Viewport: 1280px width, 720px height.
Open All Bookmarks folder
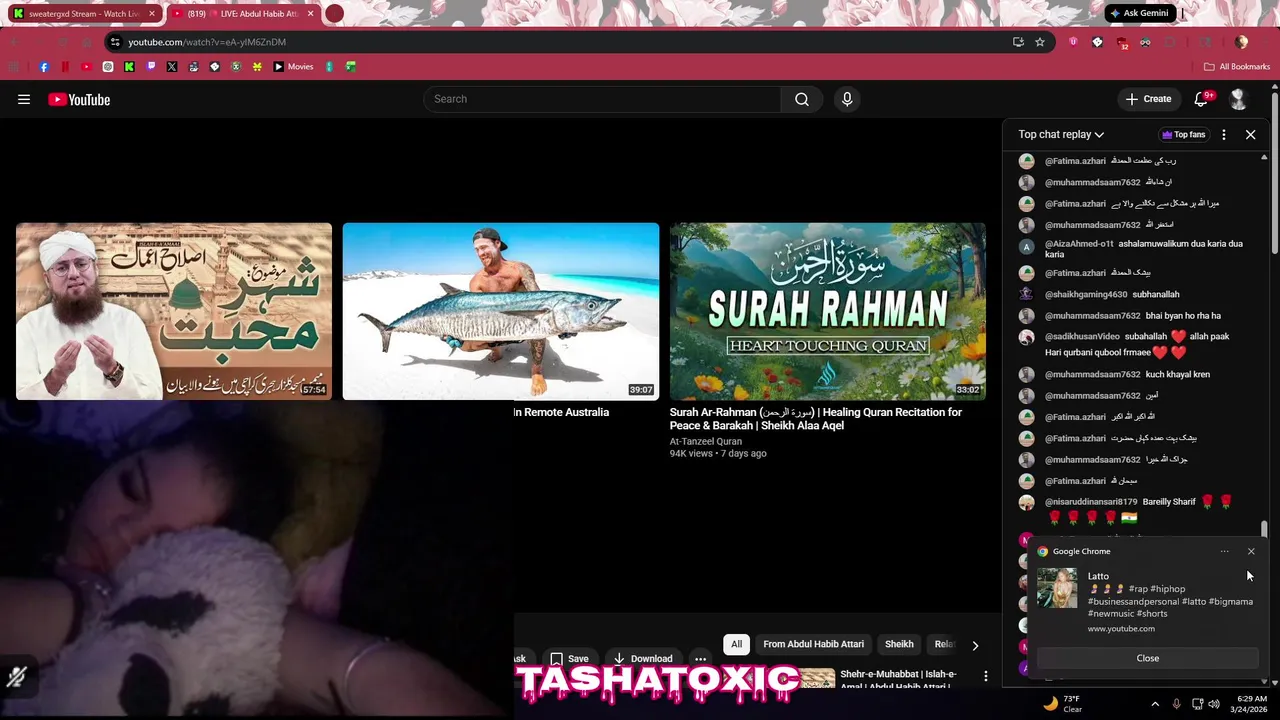point(1237,67)
